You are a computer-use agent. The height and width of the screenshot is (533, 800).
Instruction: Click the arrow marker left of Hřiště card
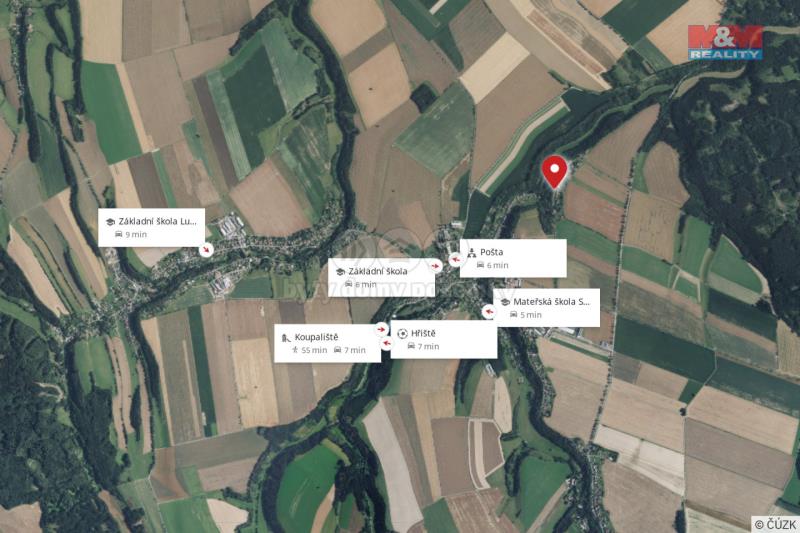click(387, 344)
